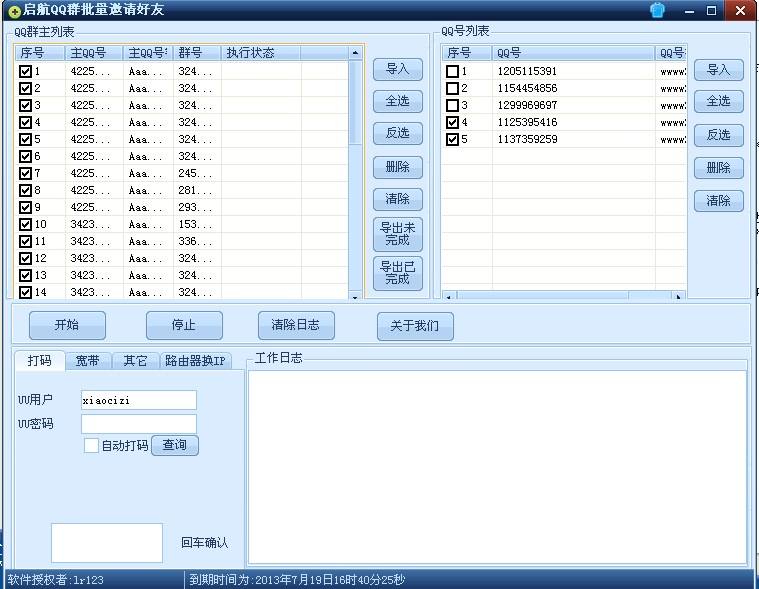Click 全选 button for QQ群主列表
The width and height of the screenshot is (759, 589).
pos(398,101)
